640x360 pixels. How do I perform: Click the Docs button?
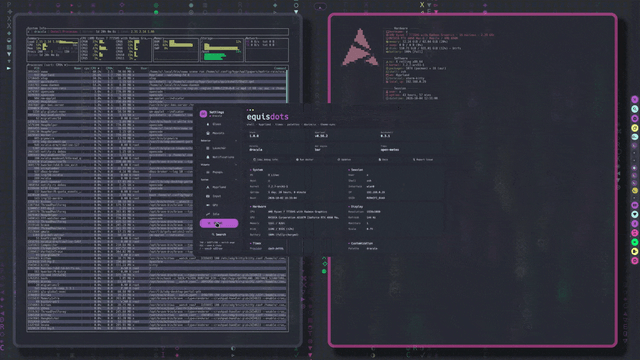click(x=384, y=160)
